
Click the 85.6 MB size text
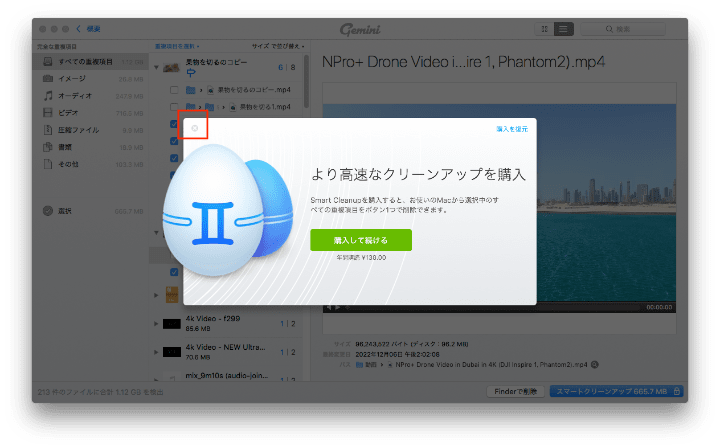tap(198, 329)
